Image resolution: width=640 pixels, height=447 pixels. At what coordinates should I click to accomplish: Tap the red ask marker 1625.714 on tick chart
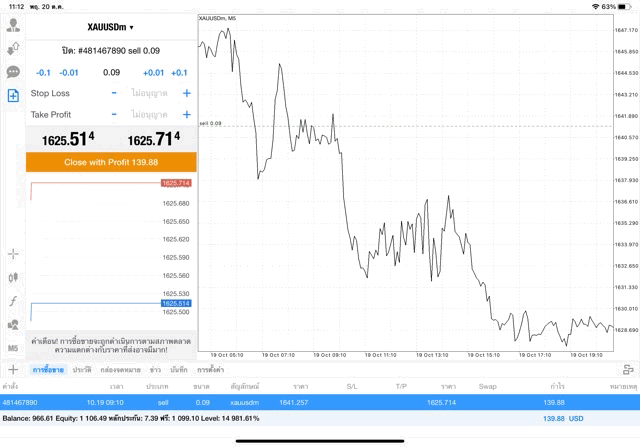pos(176,183)
